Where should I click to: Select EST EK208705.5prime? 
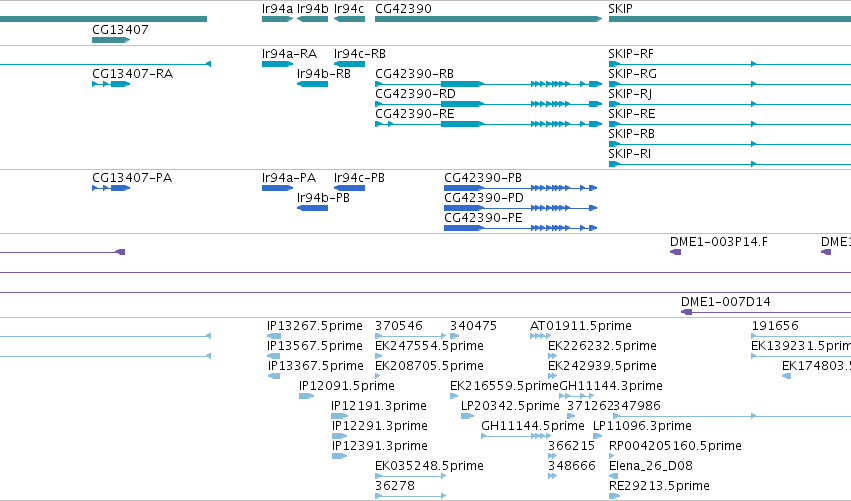[378, 376]
